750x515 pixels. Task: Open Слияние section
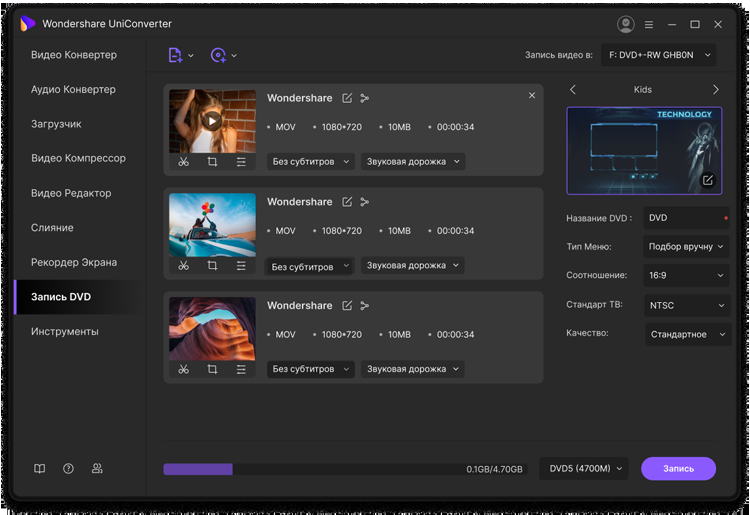point(52,228)
